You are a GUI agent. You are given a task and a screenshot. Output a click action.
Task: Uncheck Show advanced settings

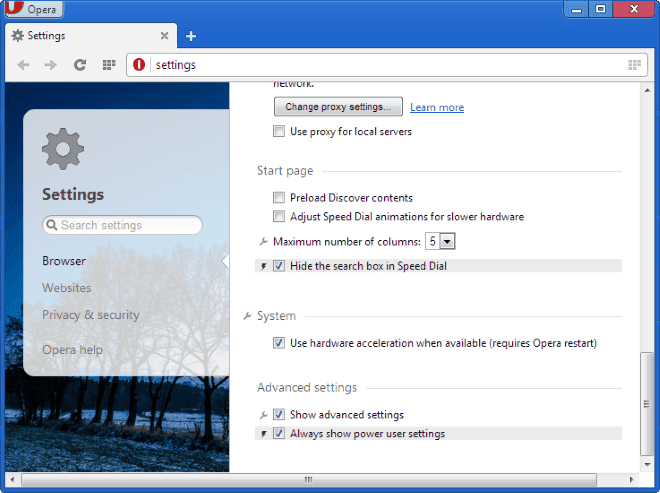[x=279, y=415]
